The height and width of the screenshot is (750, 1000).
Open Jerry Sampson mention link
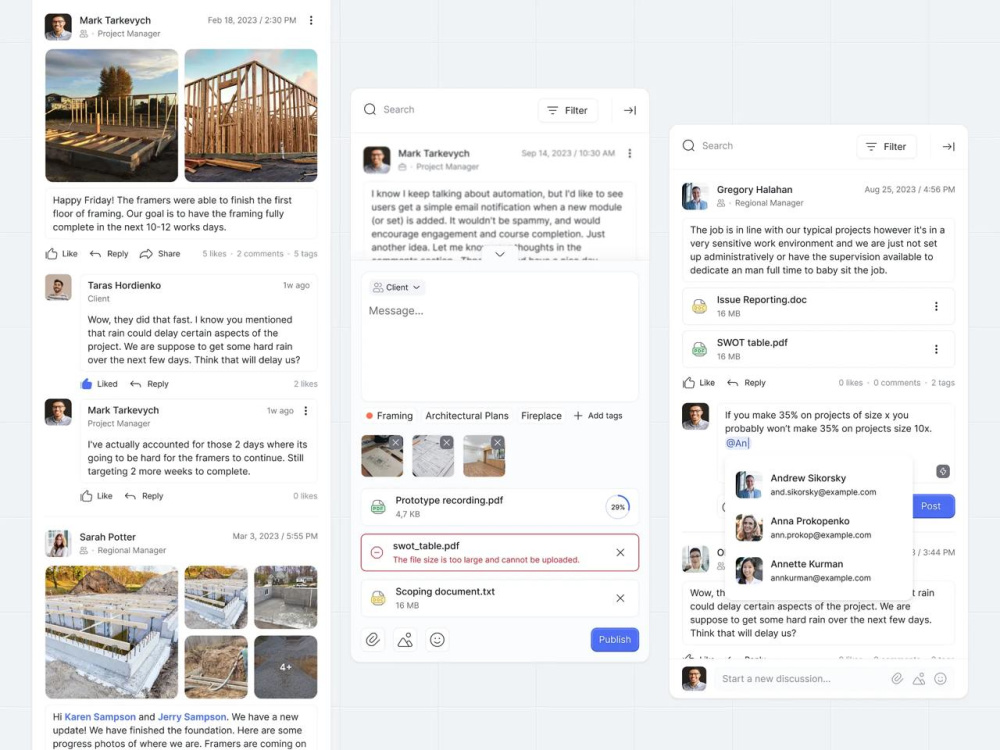tap(192, 717)
